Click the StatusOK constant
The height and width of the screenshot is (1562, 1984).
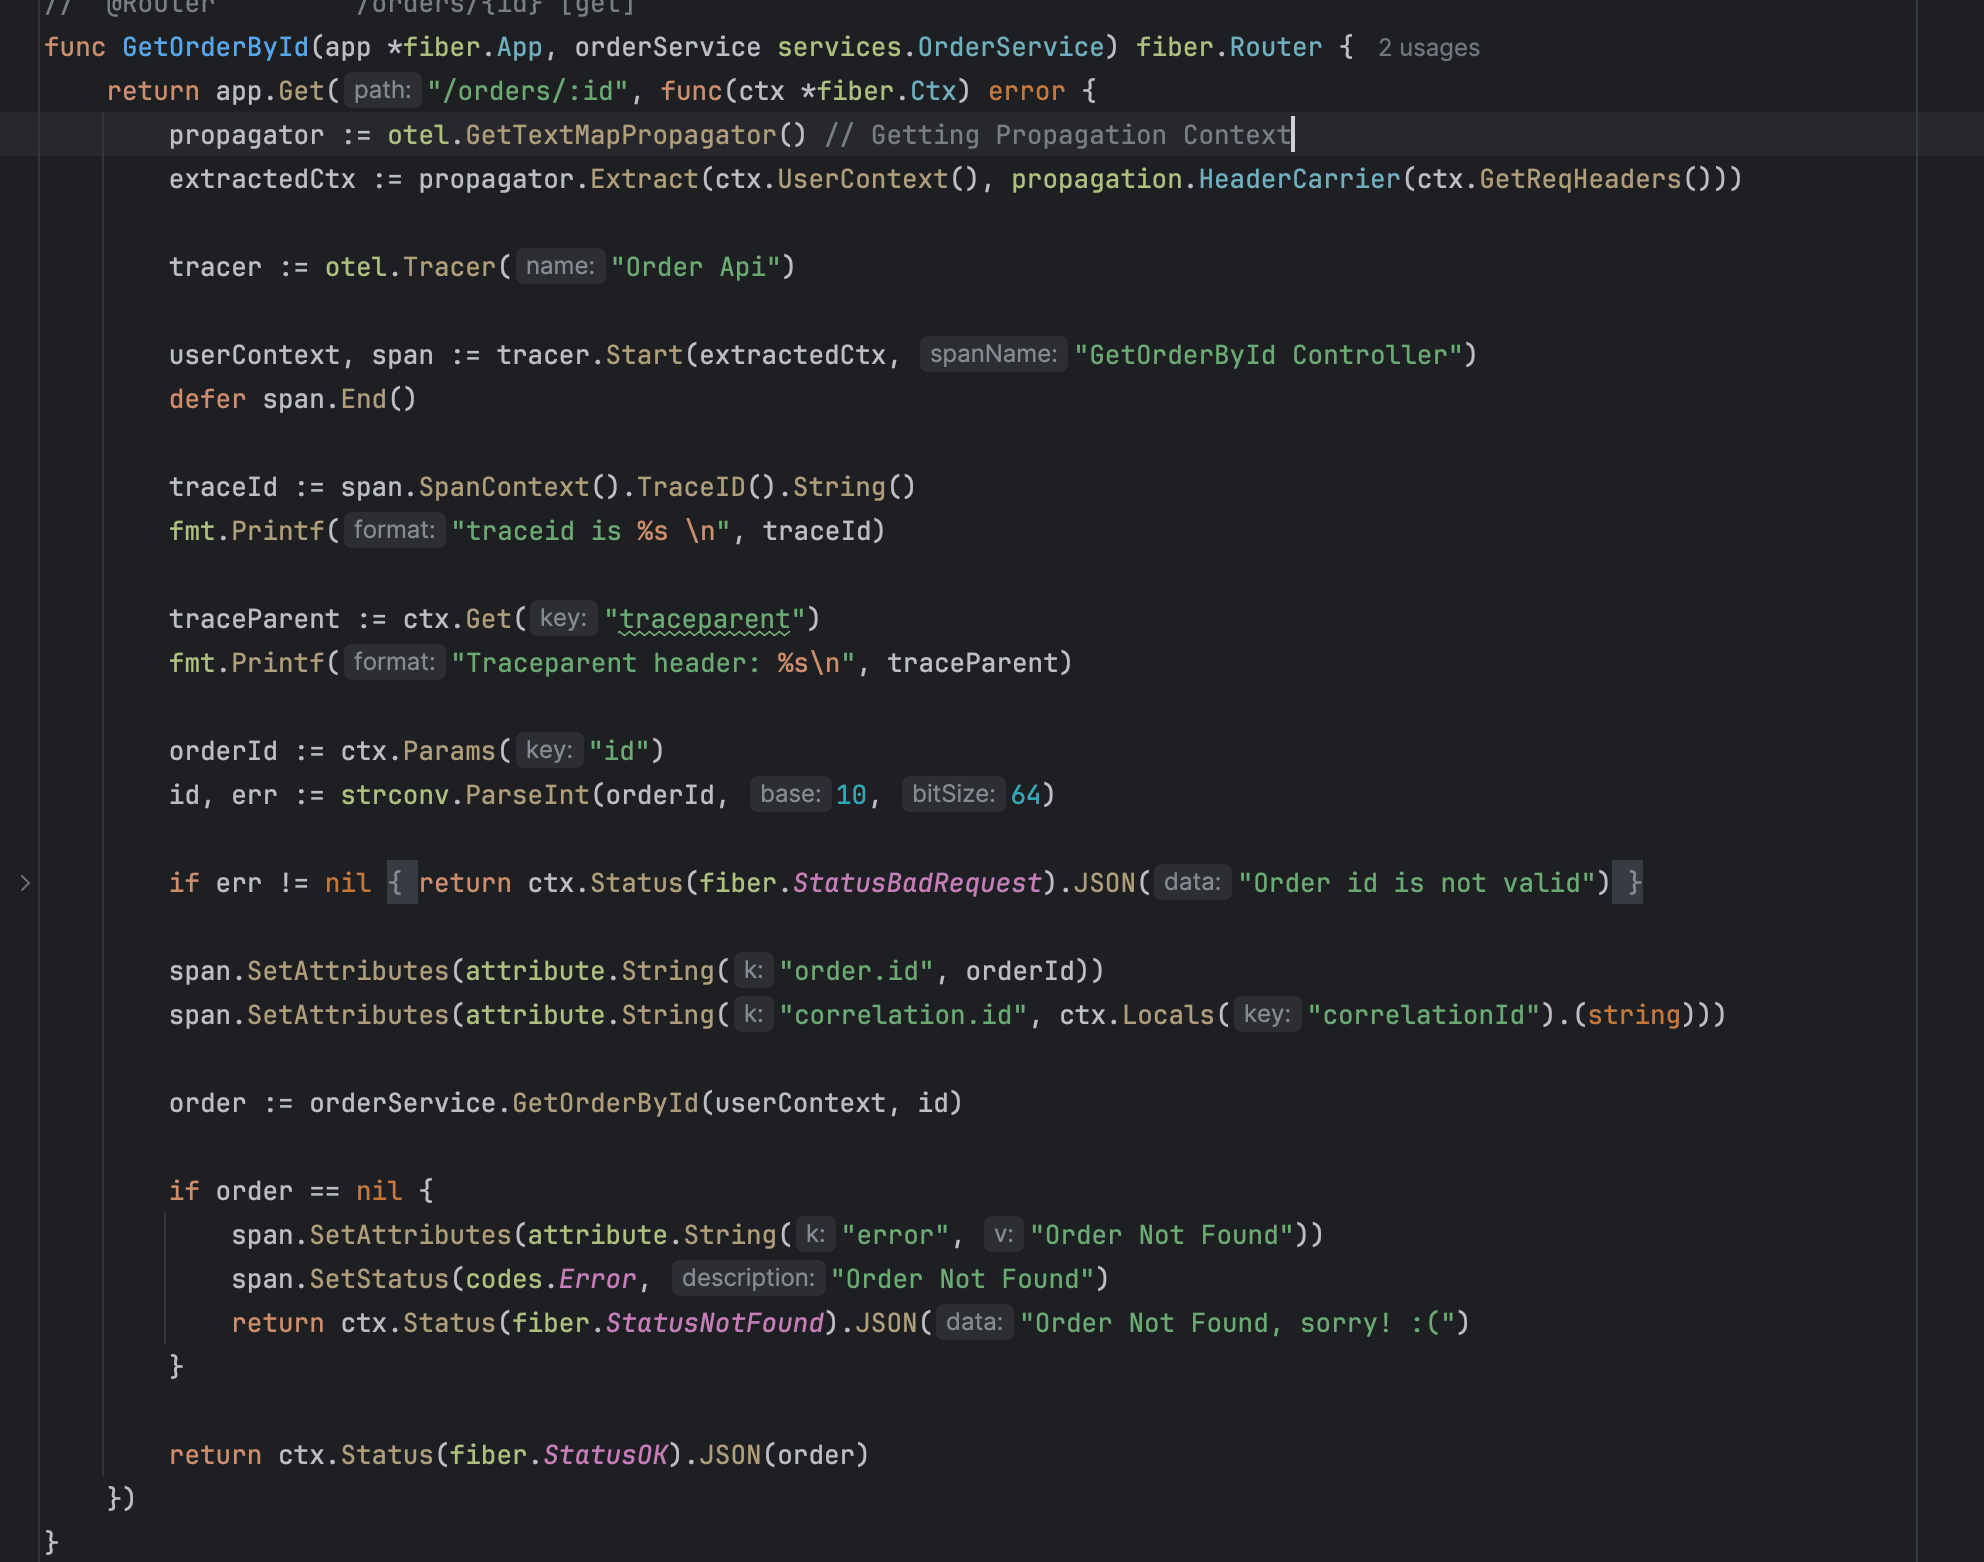coord(605,1455)
